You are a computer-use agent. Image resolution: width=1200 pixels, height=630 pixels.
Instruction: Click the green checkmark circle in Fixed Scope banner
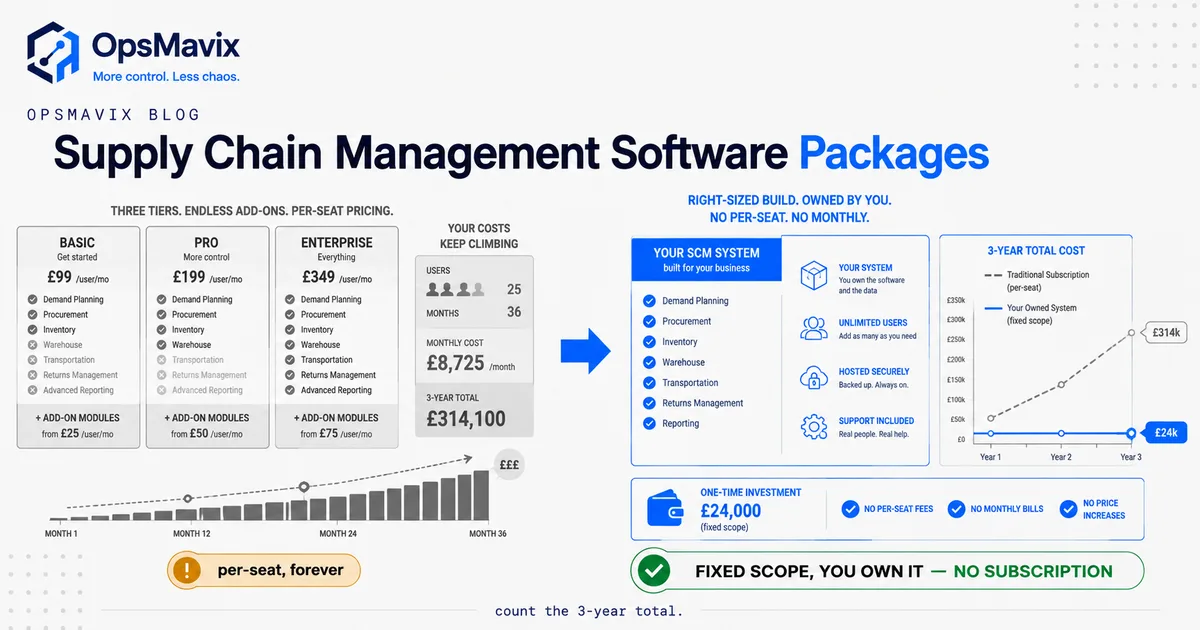click(x=654, y=571)
